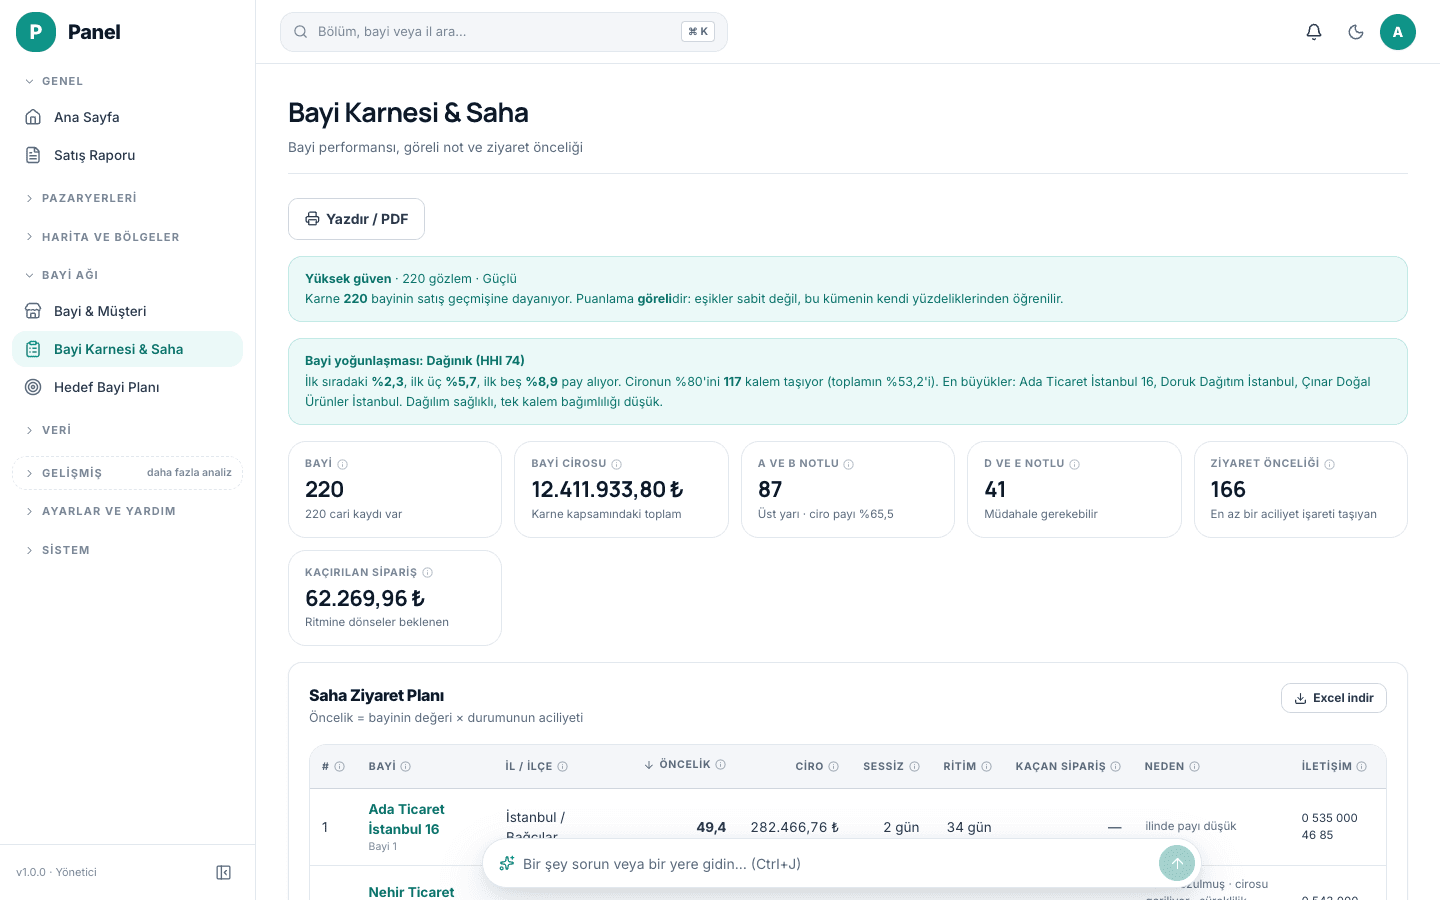Click info icon next to BAYİ card label
The height and width of the screenshot is (900, 1440).
coord(343,464)
